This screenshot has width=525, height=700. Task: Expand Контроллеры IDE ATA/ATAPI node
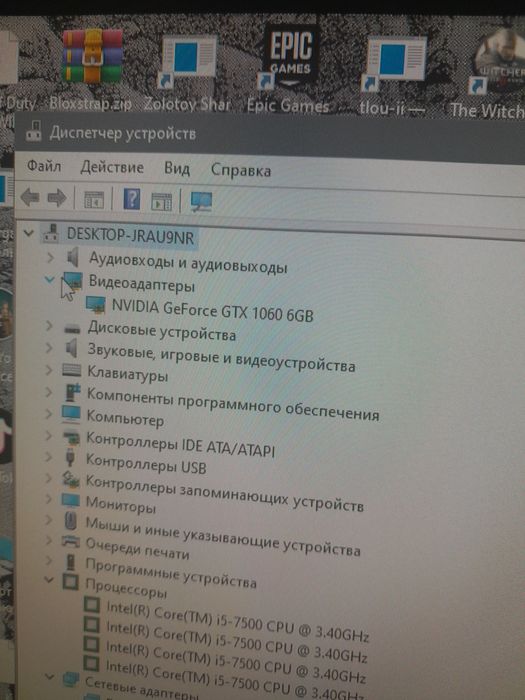(x=48, y=435)
